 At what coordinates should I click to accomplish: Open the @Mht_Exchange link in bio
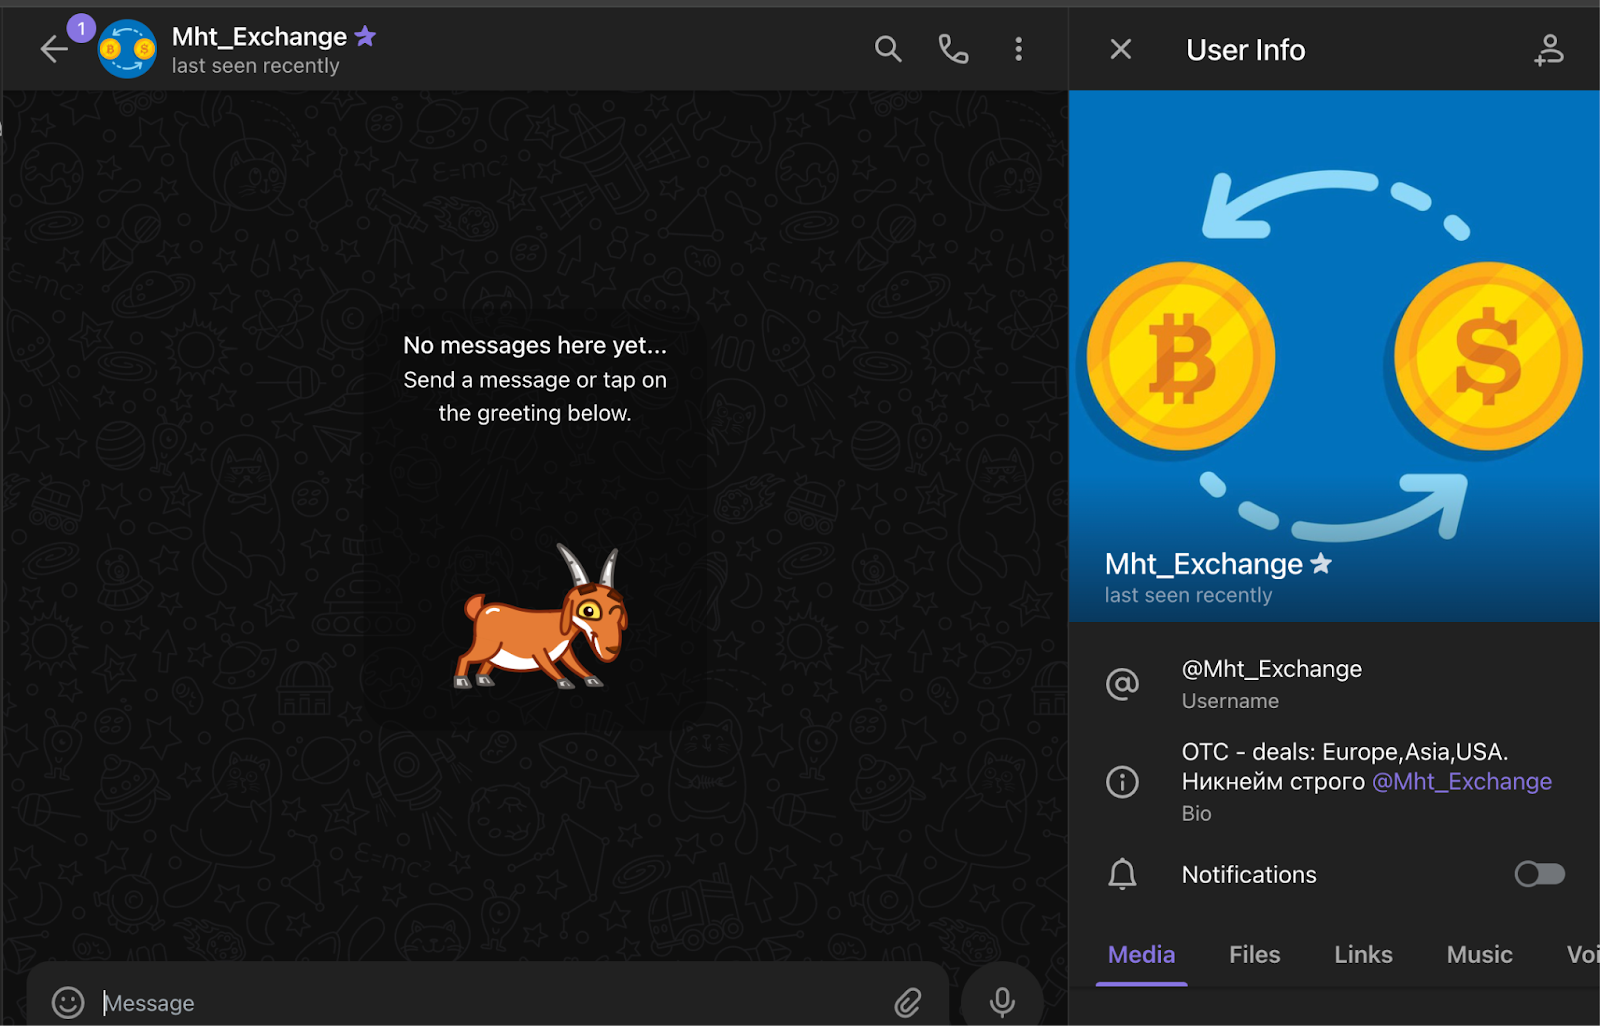pyautogui.click(x=1462, y=781)
